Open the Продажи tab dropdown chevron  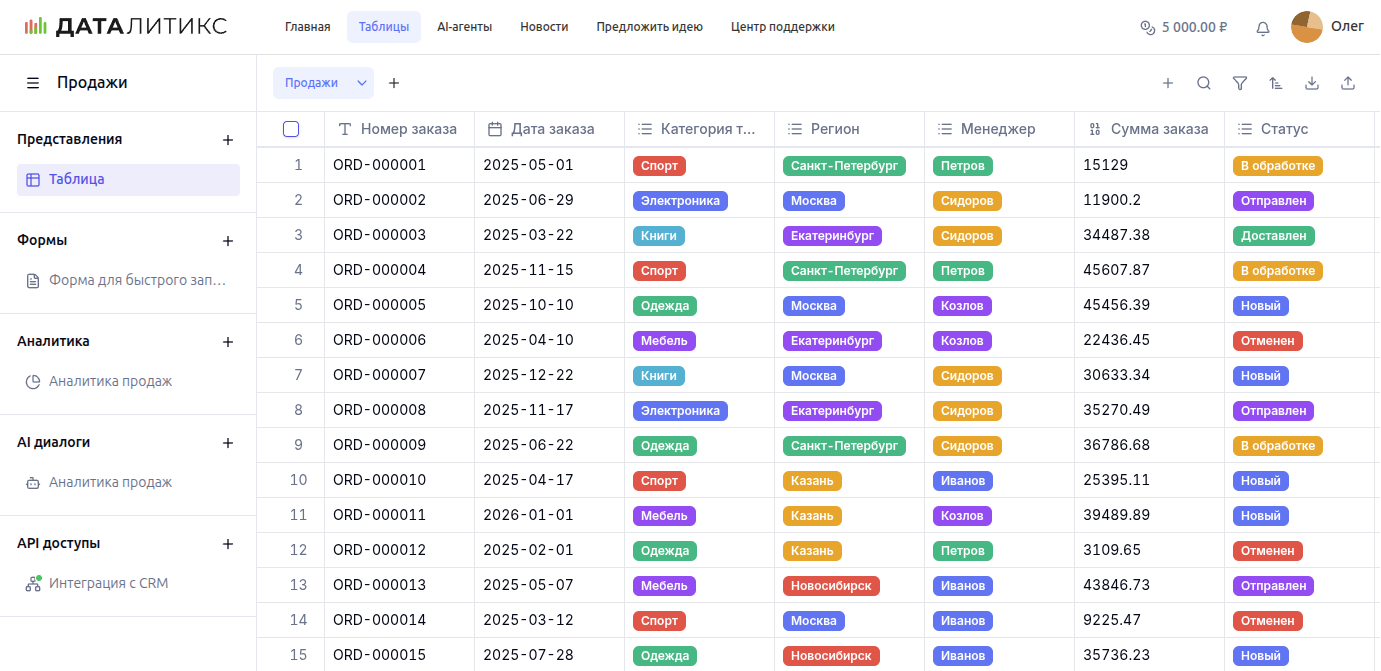362,83
